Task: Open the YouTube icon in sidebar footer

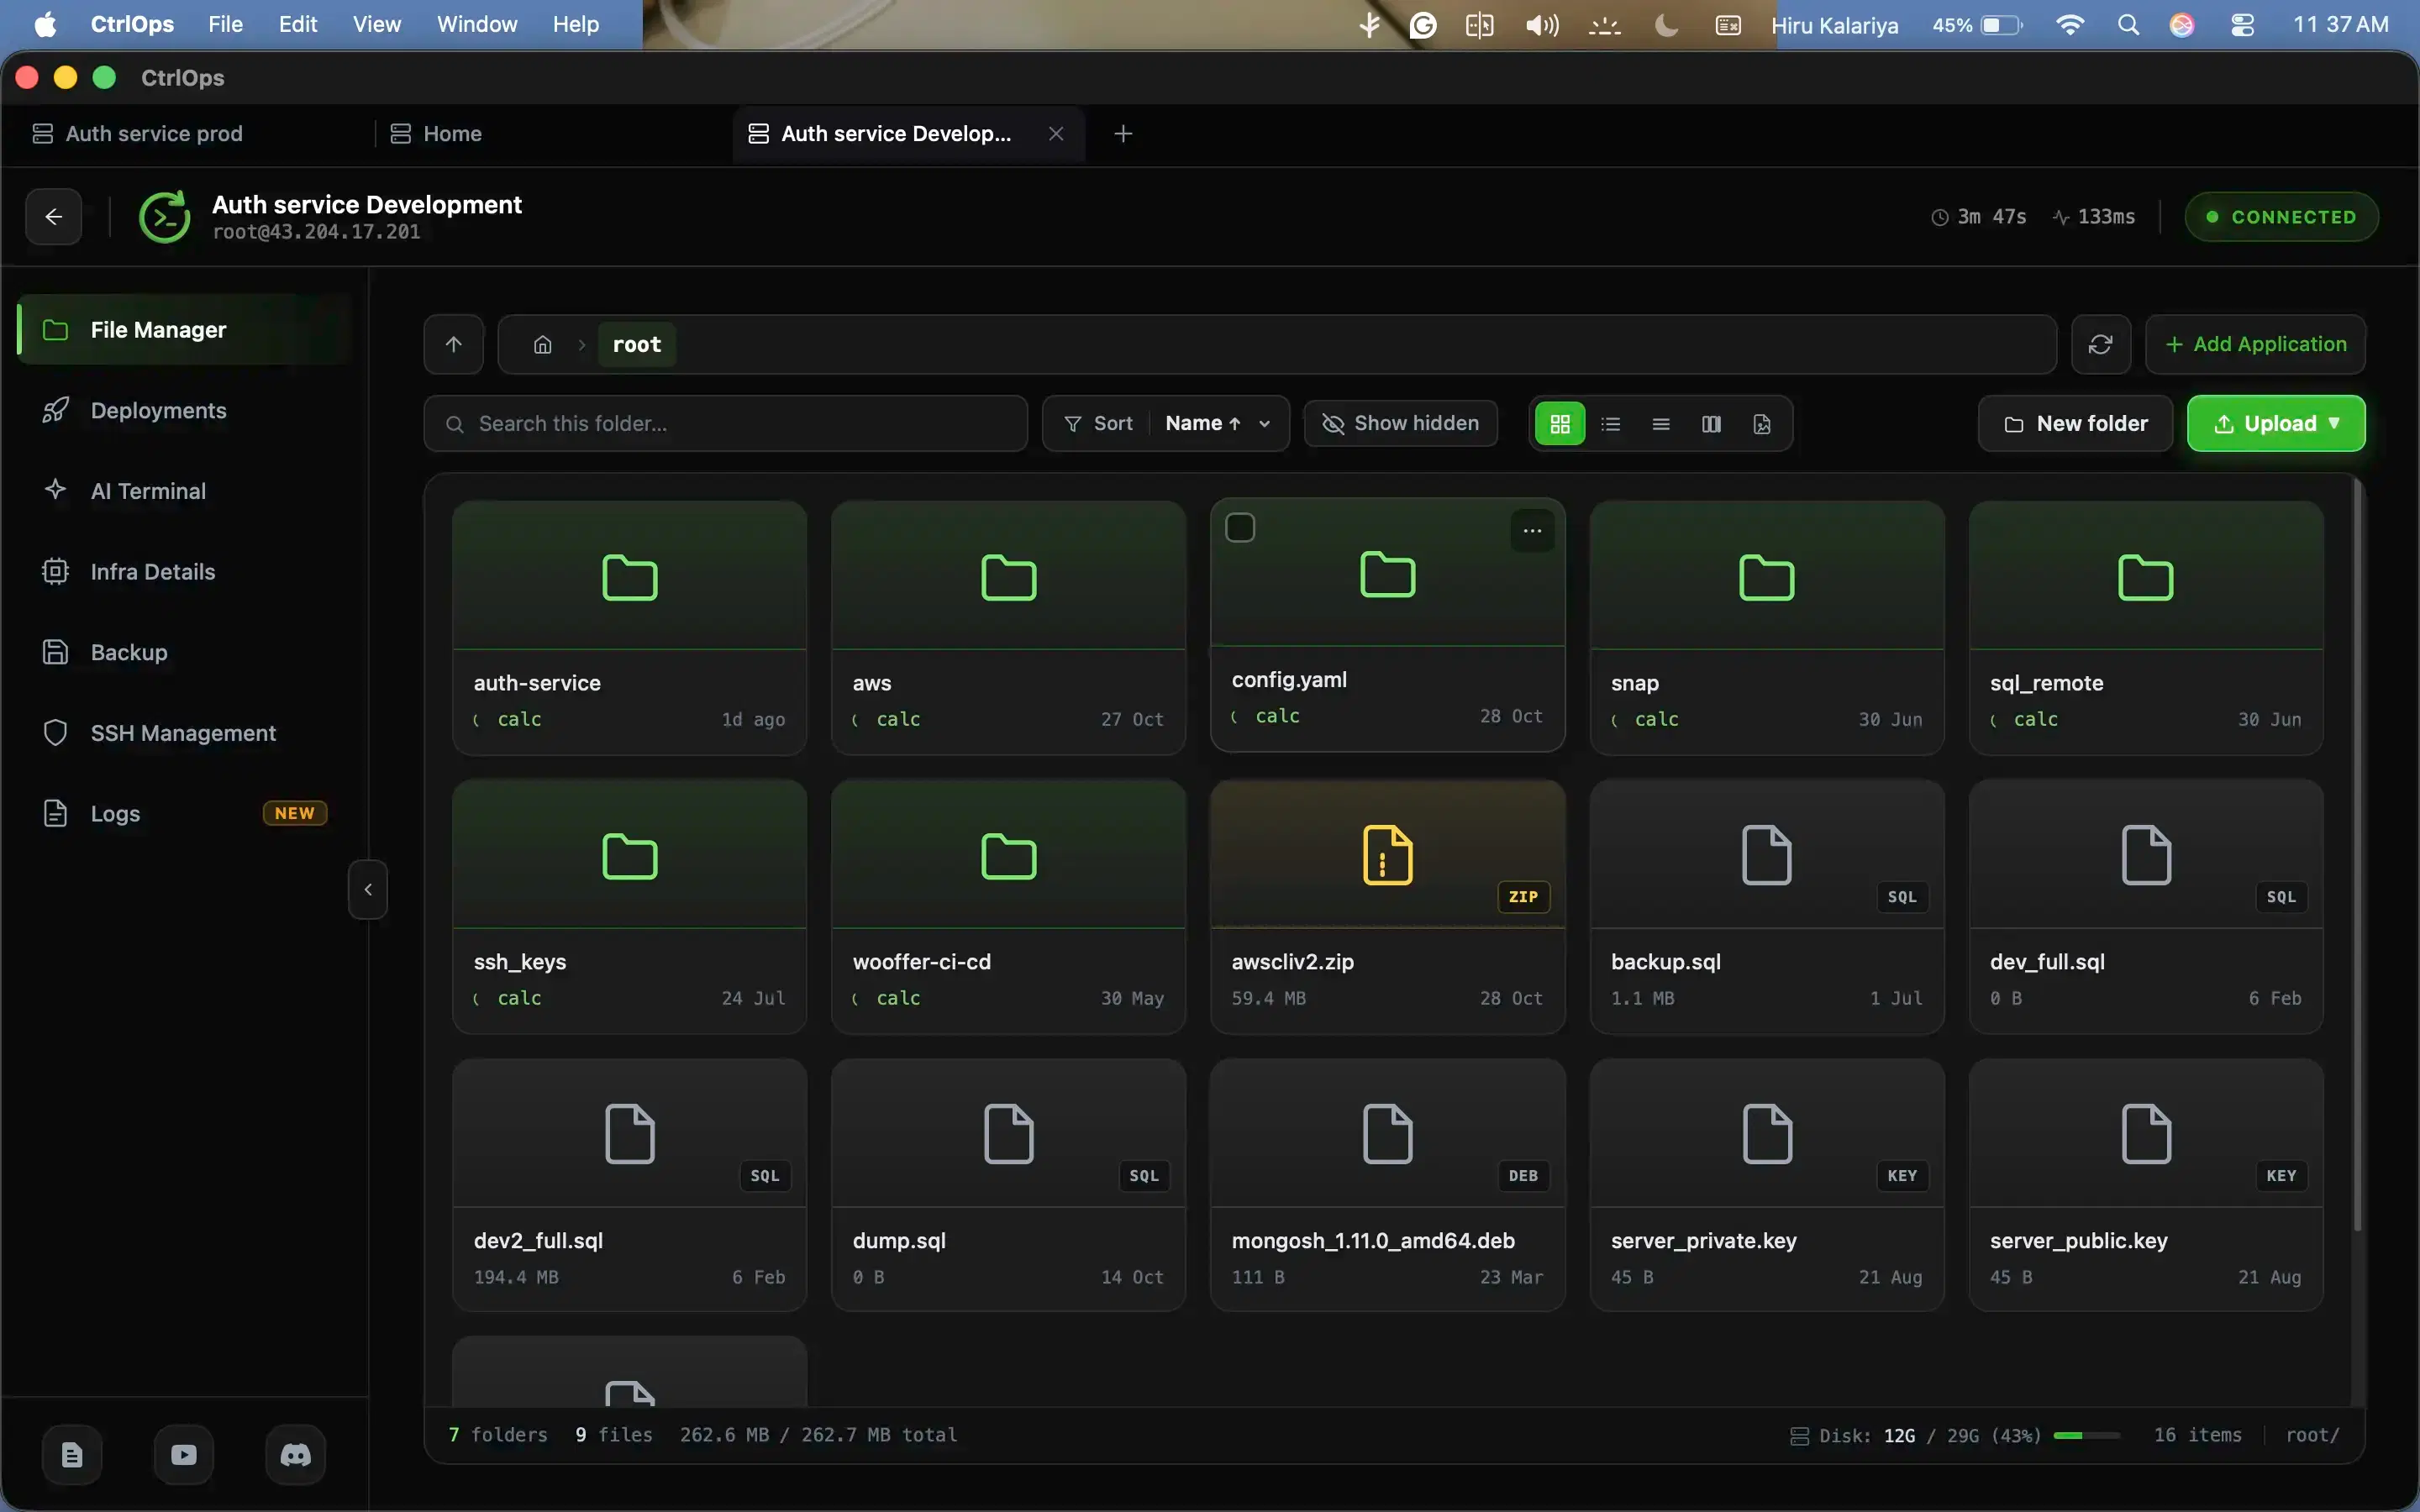Action: [184, 1455]
